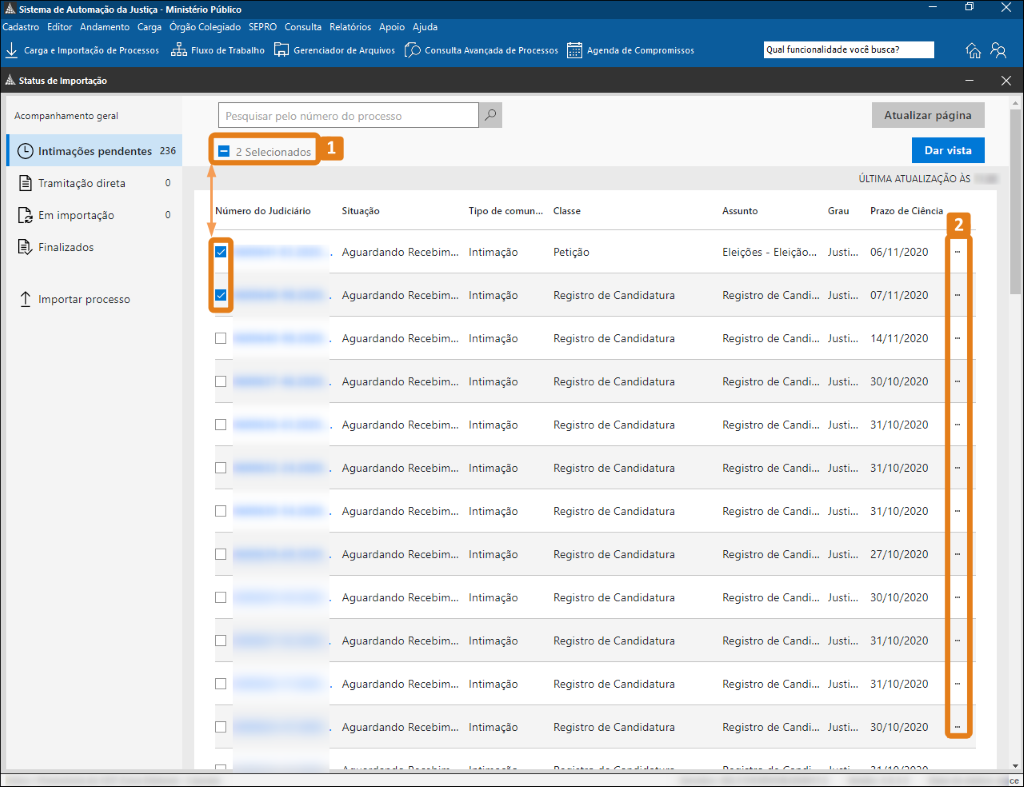Click the home icon in toolbar
The height and width of the screenshot is (787, 1024).
(973, 50)
